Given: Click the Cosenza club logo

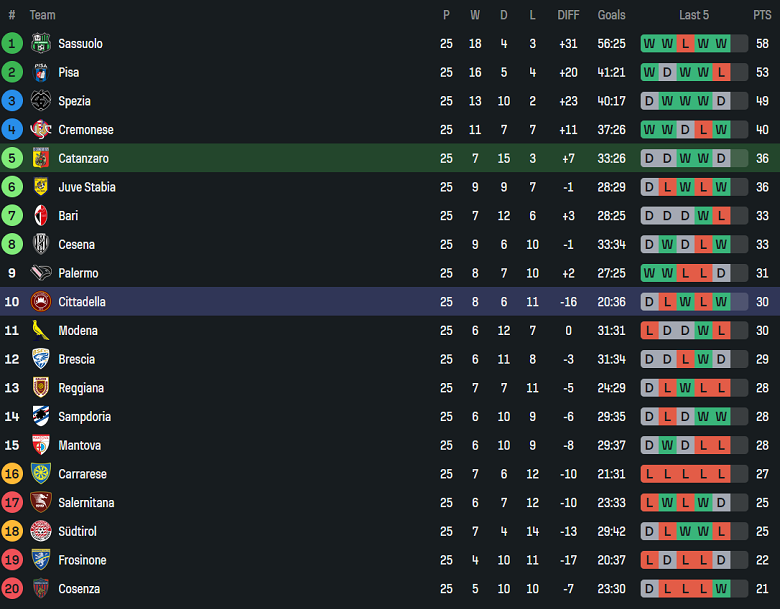Looking at the screenshot, I should [x=41, y=588].
